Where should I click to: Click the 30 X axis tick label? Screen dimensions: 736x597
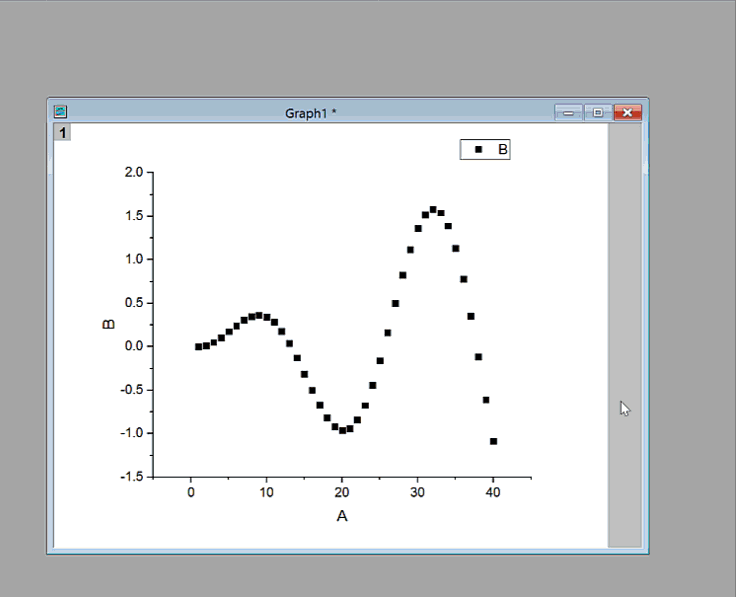pyautogui.click(x=417, y=492)
